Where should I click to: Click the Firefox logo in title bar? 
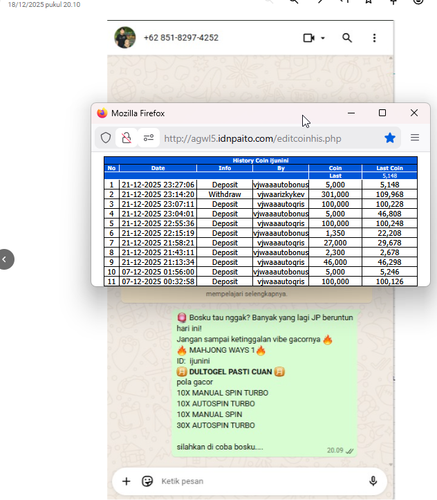pyautogui.click(x=102, y=113)
